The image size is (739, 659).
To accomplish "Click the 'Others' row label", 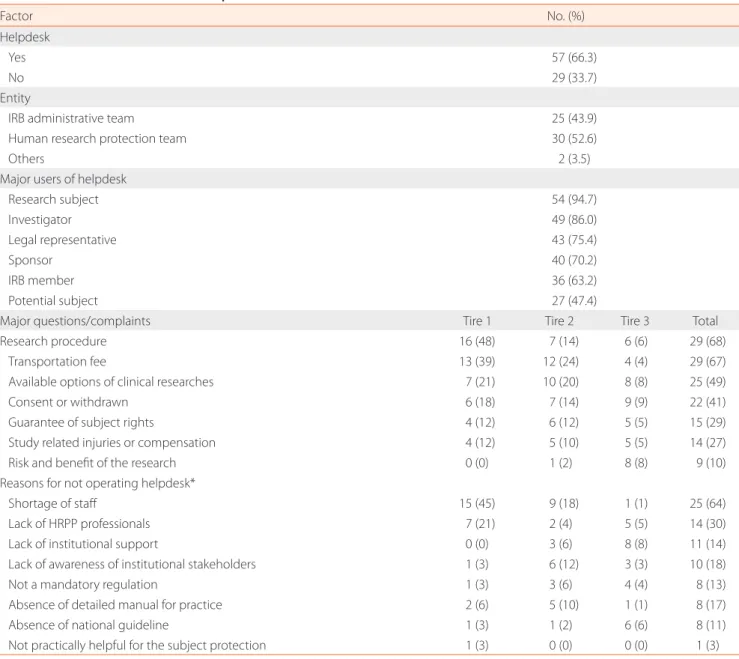I will 26,159.
